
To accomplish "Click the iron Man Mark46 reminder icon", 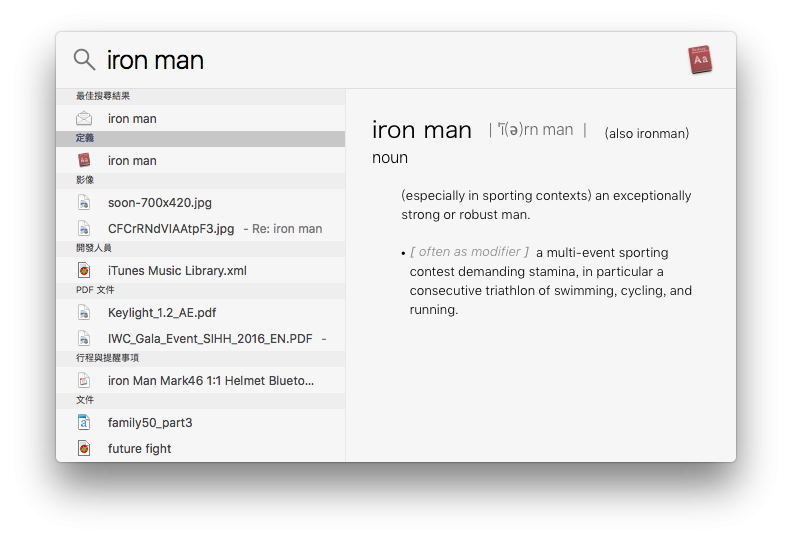I will tap(84, 381).
